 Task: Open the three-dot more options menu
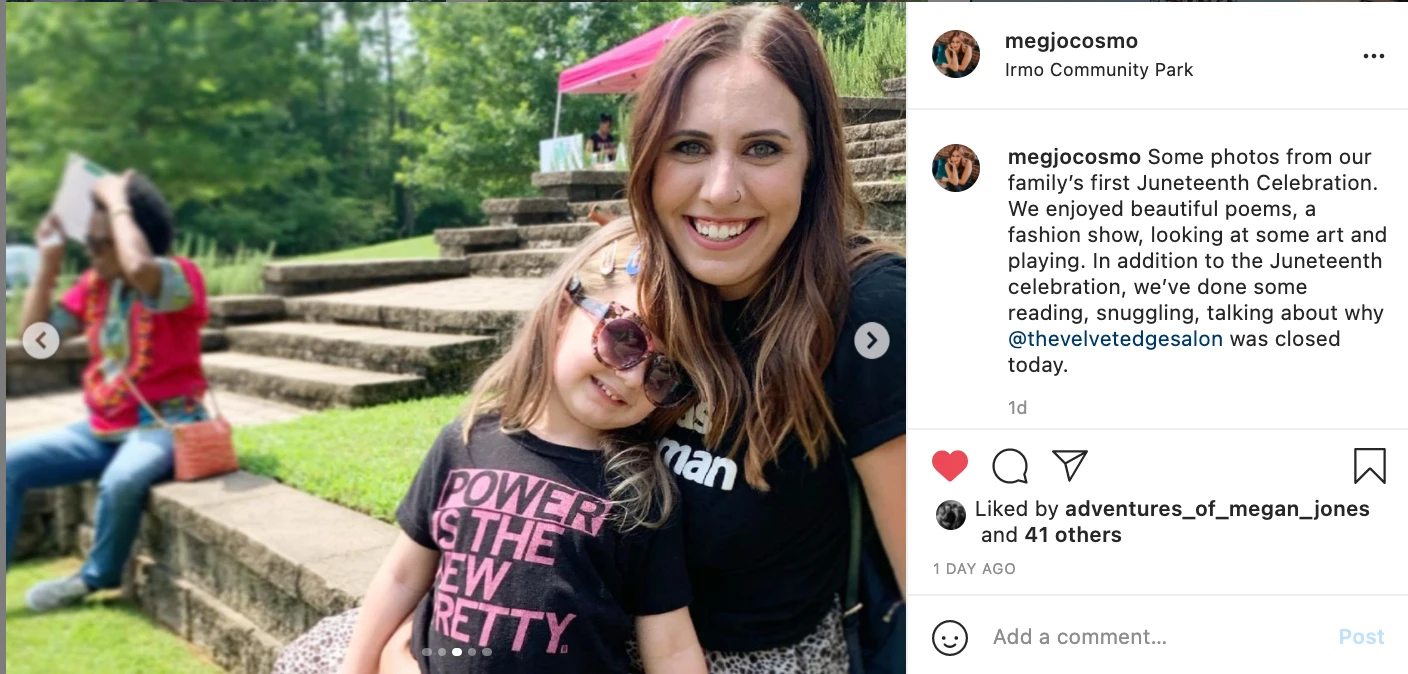point(1374,56)
